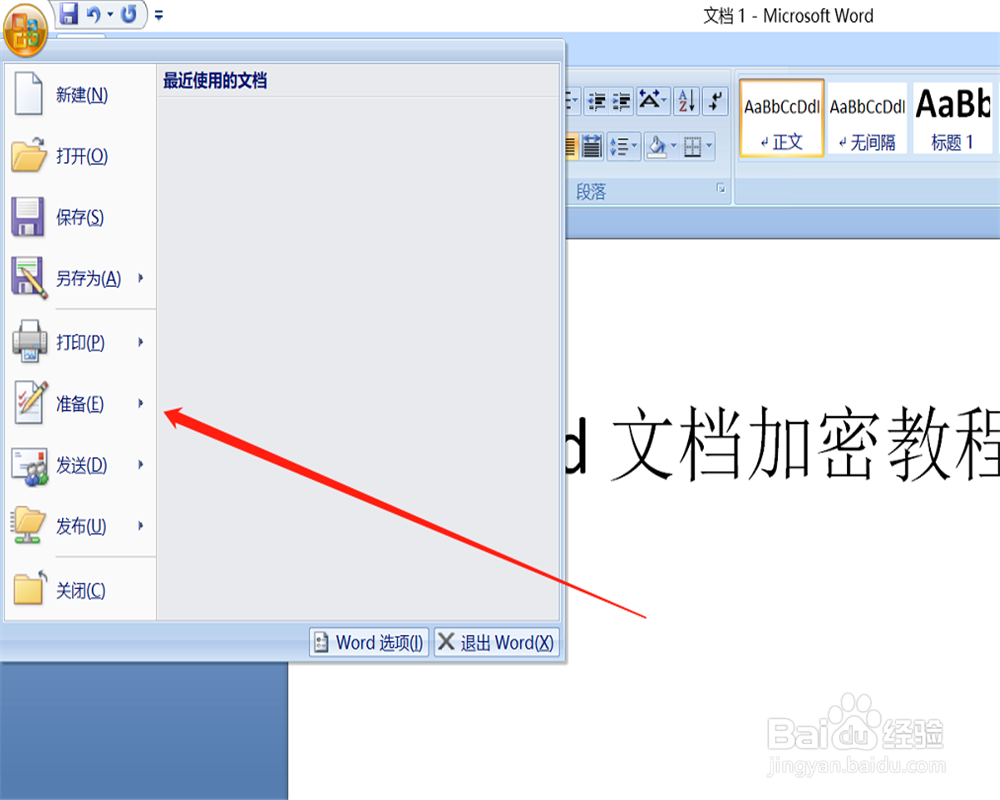Apply the 无间隔 style
This screenshot has height=800, width=1000.
coord(867,118)
